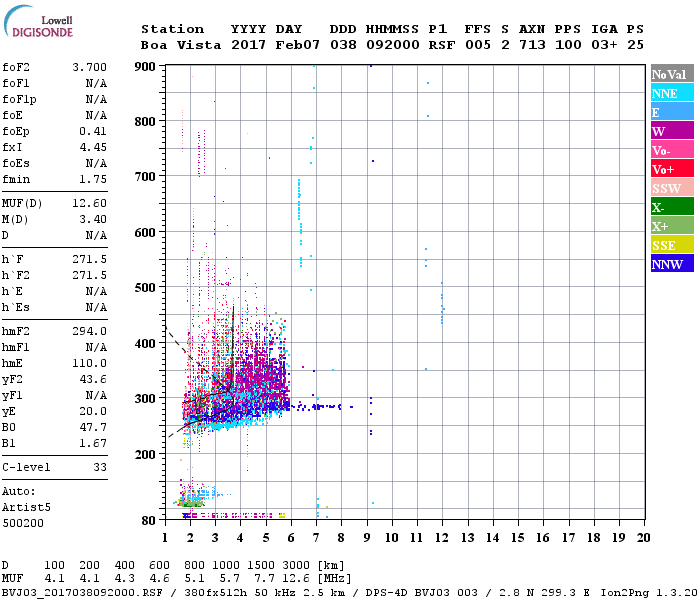The height and width of the screenshot is (600, 700).
Task: Click the year 2017 in header
Action: (x=248, y=45)
